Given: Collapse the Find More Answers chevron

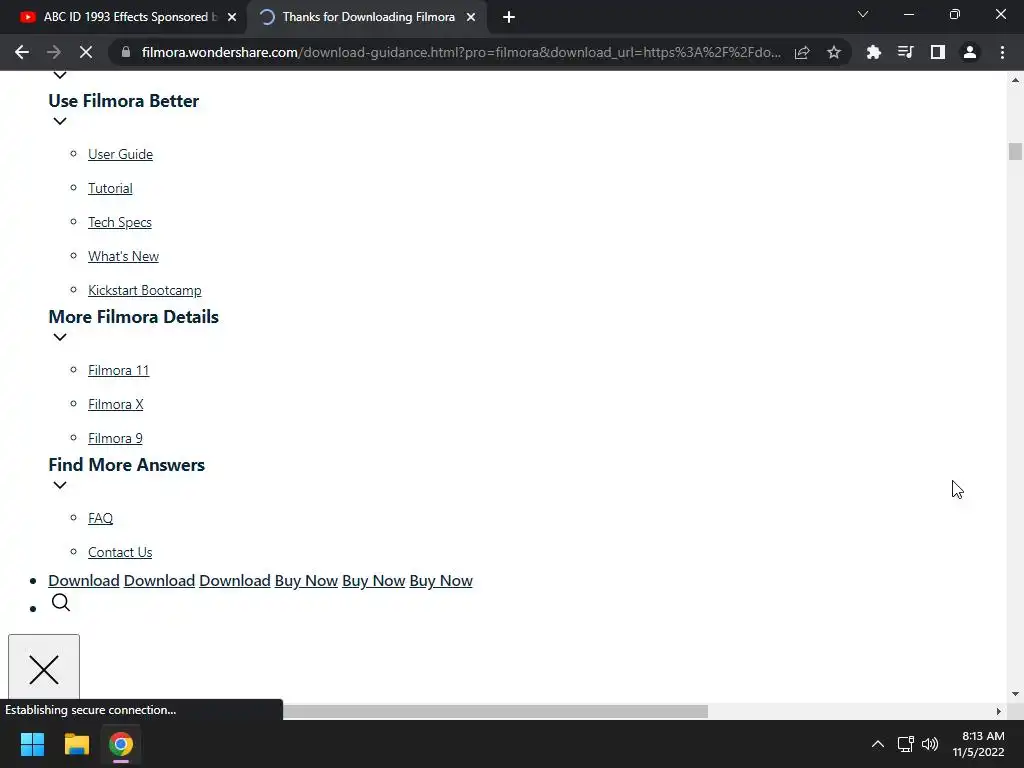Looking at the screenshot, I should (59, 485).
